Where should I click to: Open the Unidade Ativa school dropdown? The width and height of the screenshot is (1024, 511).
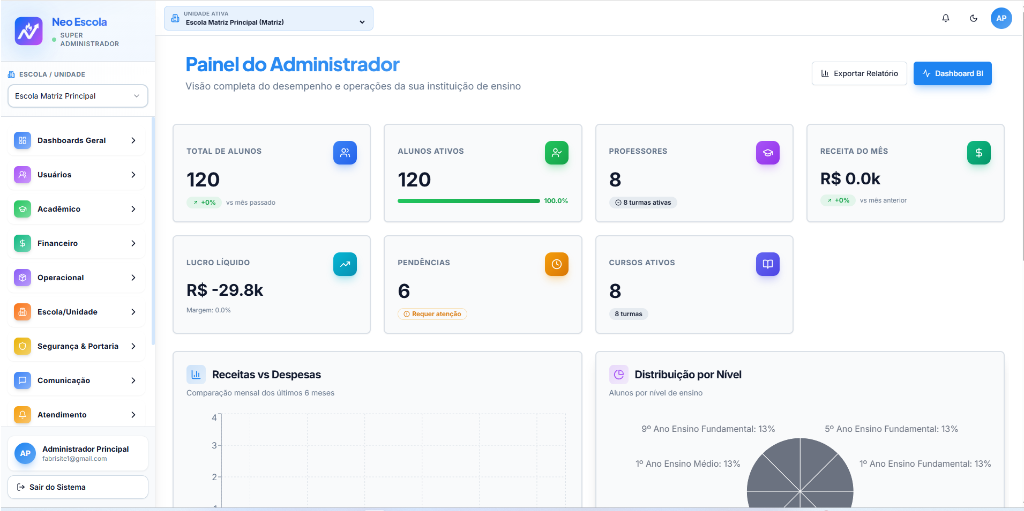[269, 18]
